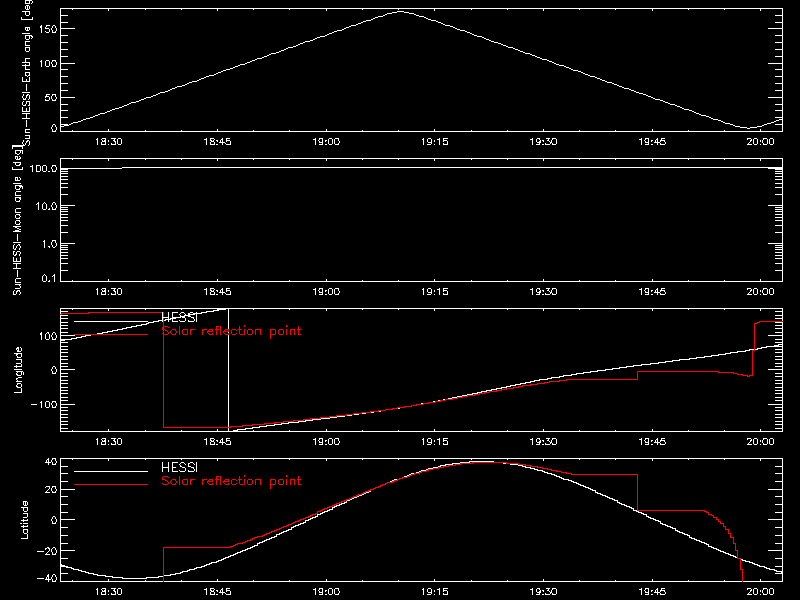
Task: Click the 20:00 time label under Longitude plot
Action: point(760,441)
